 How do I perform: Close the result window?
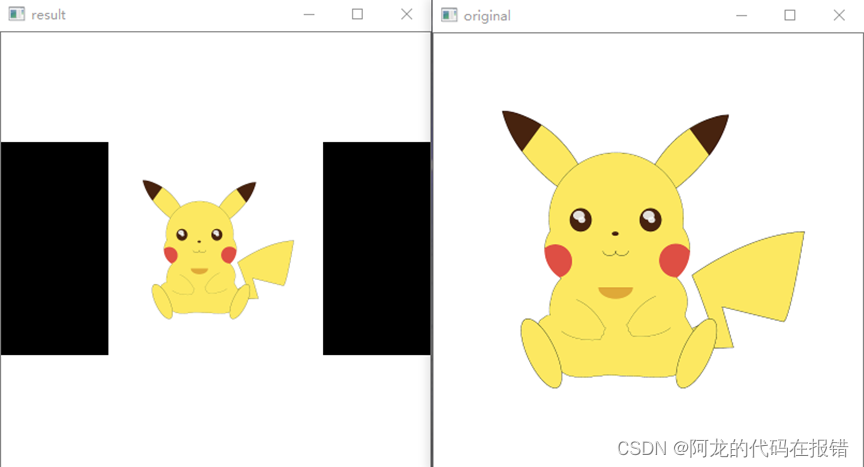click(x=407, y=14)
